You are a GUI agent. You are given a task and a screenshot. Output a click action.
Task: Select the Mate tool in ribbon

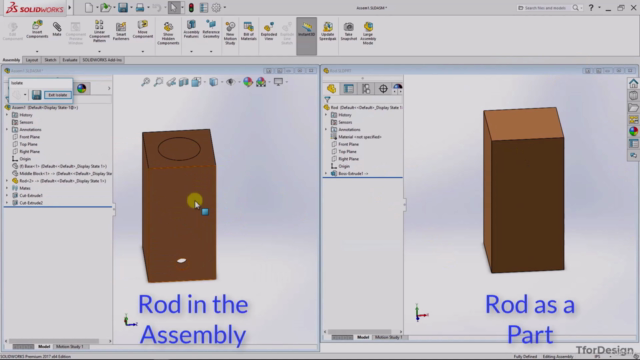57,29
